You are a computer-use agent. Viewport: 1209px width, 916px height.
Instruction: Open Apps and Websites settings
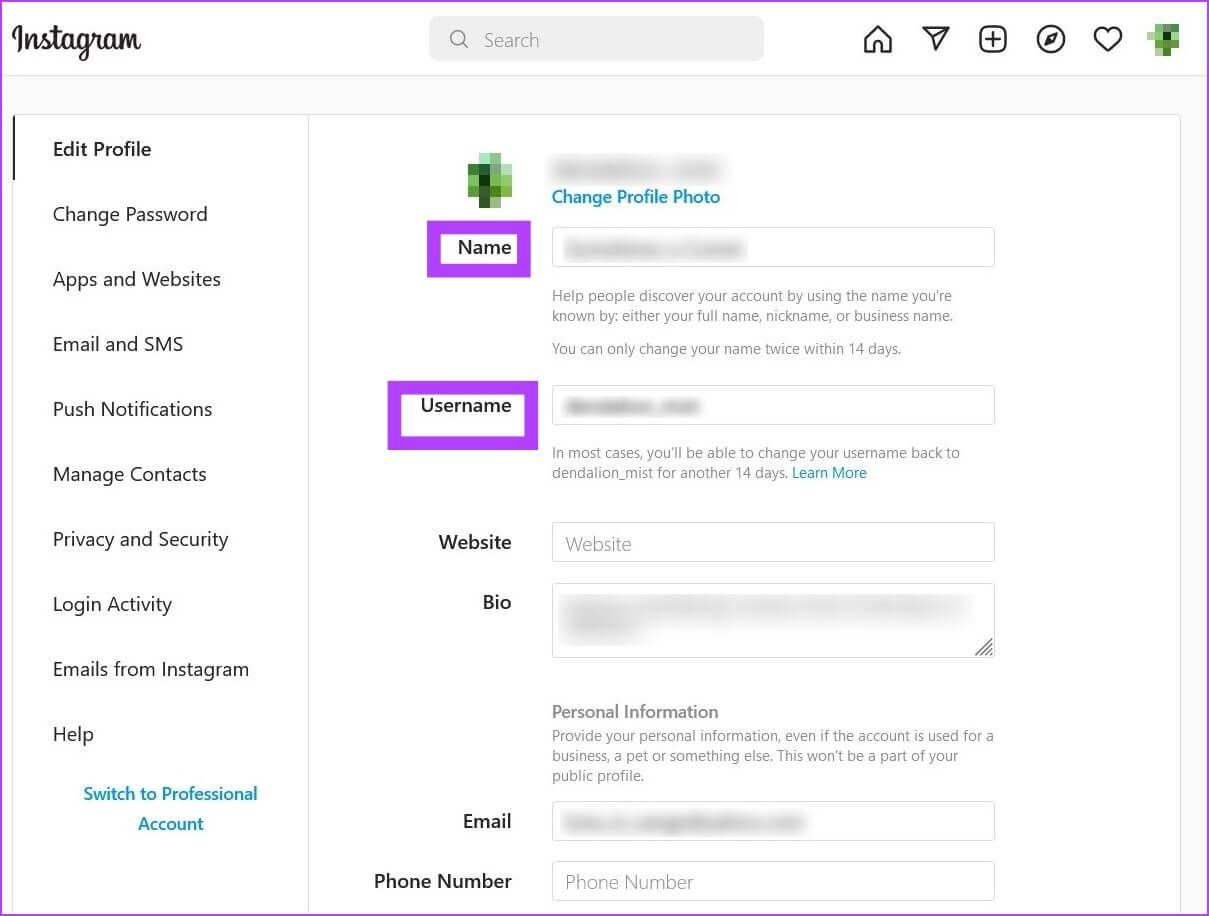137,279
